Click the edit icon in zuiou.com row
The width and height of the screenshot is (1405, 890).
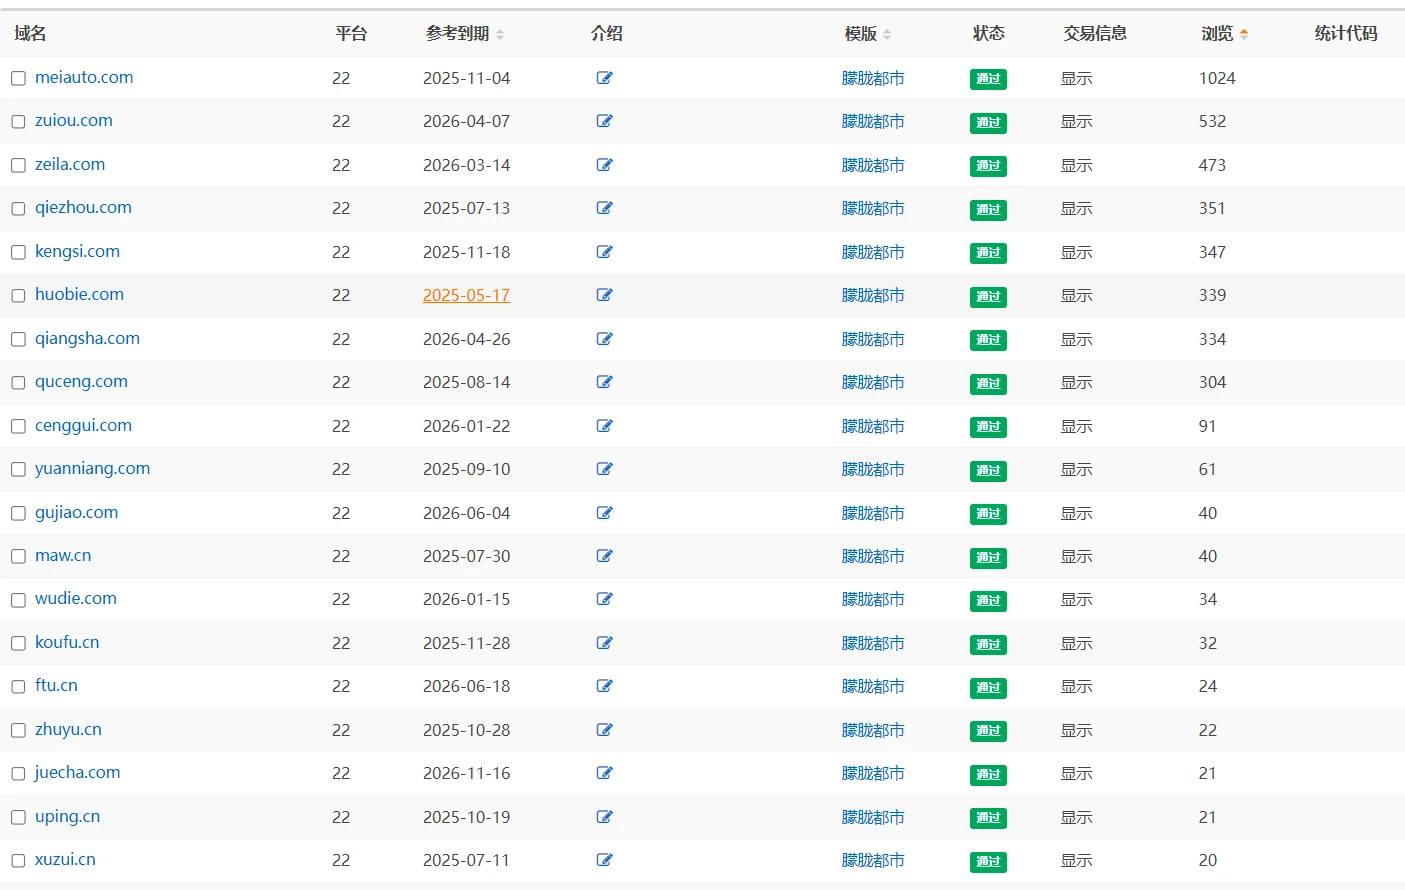[604, 121]
